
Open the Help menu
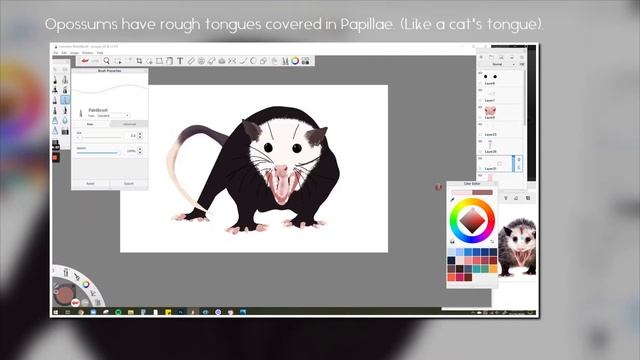tap(100, 53)
